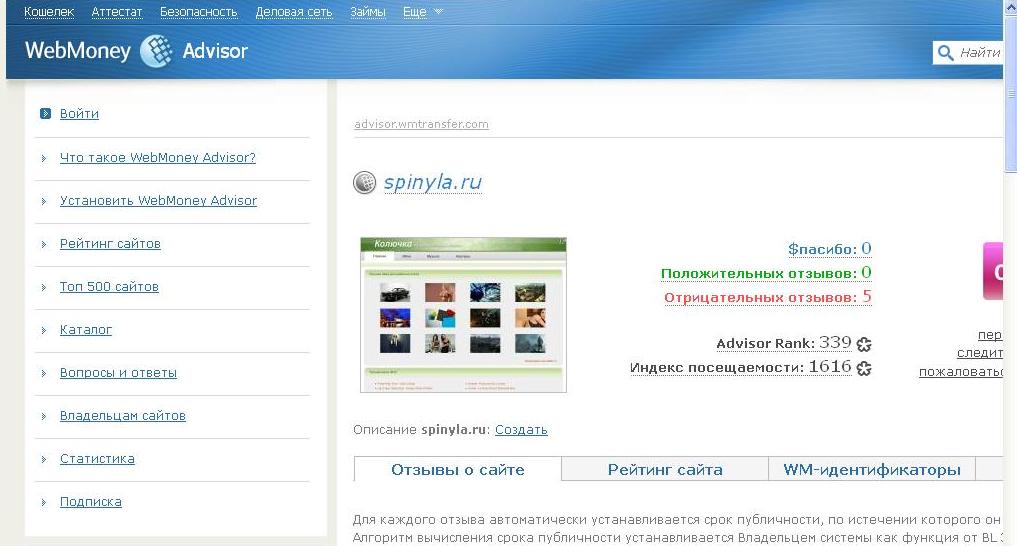This screenshot has height=546, width=1017.
Task: Open Установить WebMoney Advisor link
Action: [158, 200]
